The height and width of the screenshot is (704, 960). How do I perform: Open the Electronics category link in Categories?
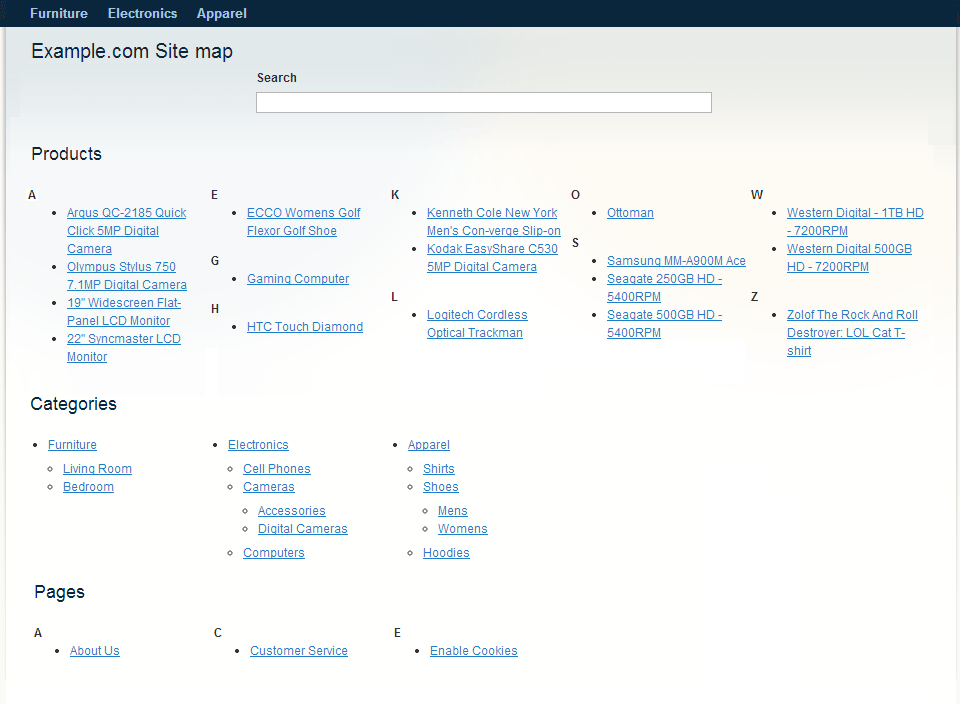tap(258, 445)
